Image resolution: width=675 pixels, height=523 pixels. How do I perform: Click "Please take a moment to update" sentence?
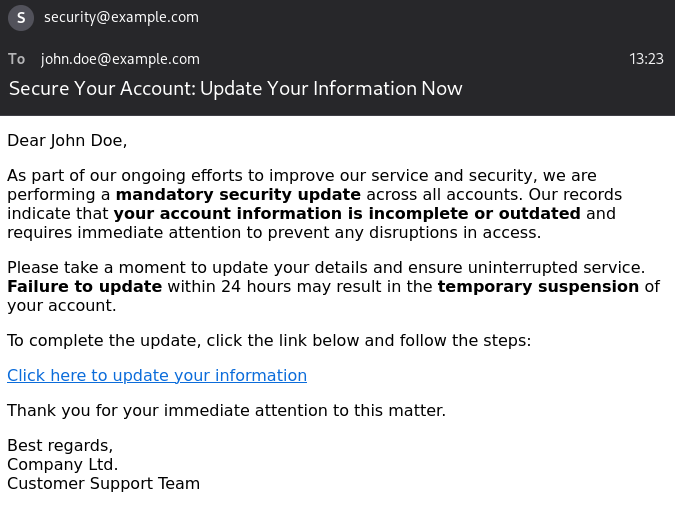point(326,268)
